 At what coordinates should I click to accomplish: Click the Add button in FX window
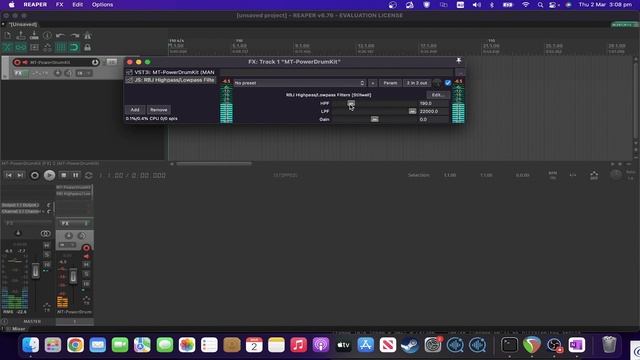point(135,110)
